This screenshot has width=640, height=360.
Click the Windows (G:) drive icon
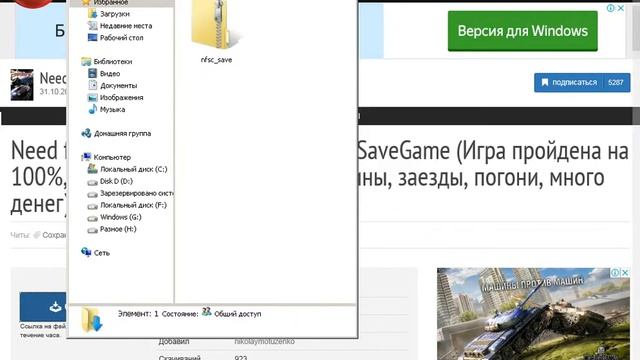point(93,218)
